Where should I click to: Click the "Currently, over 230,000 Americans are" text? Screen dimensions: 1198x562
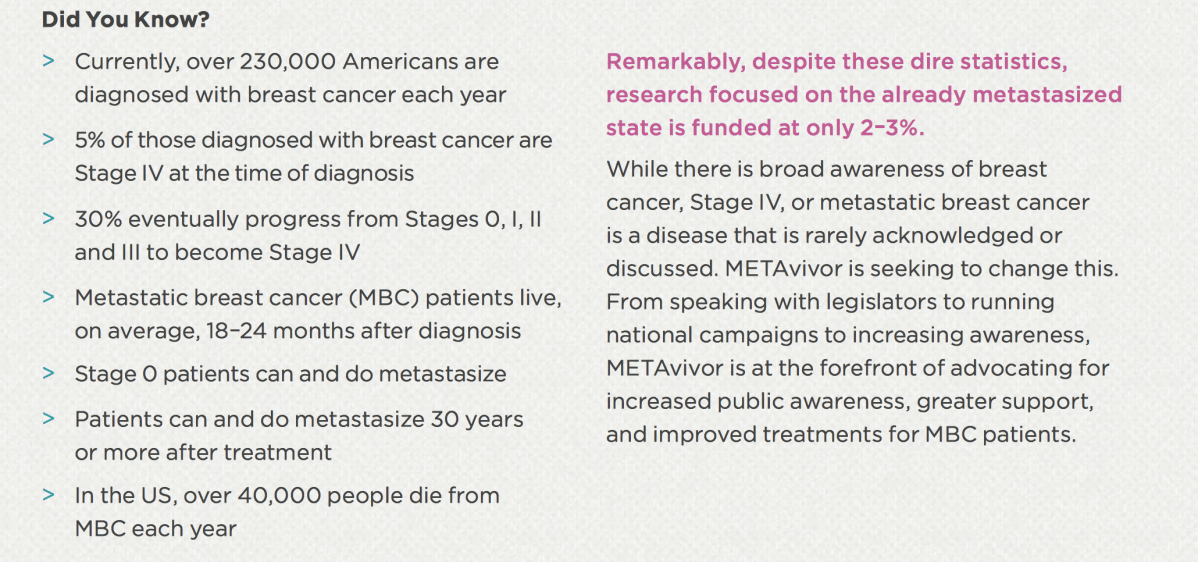point(286,62)
